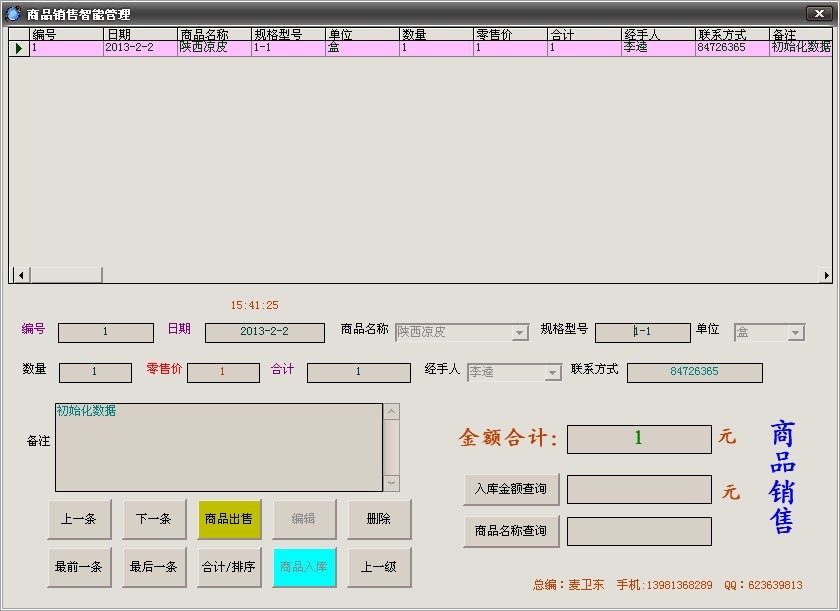Jump to first record with 最前一条
The height and width of the screenshot is (611, 840).
79,567
